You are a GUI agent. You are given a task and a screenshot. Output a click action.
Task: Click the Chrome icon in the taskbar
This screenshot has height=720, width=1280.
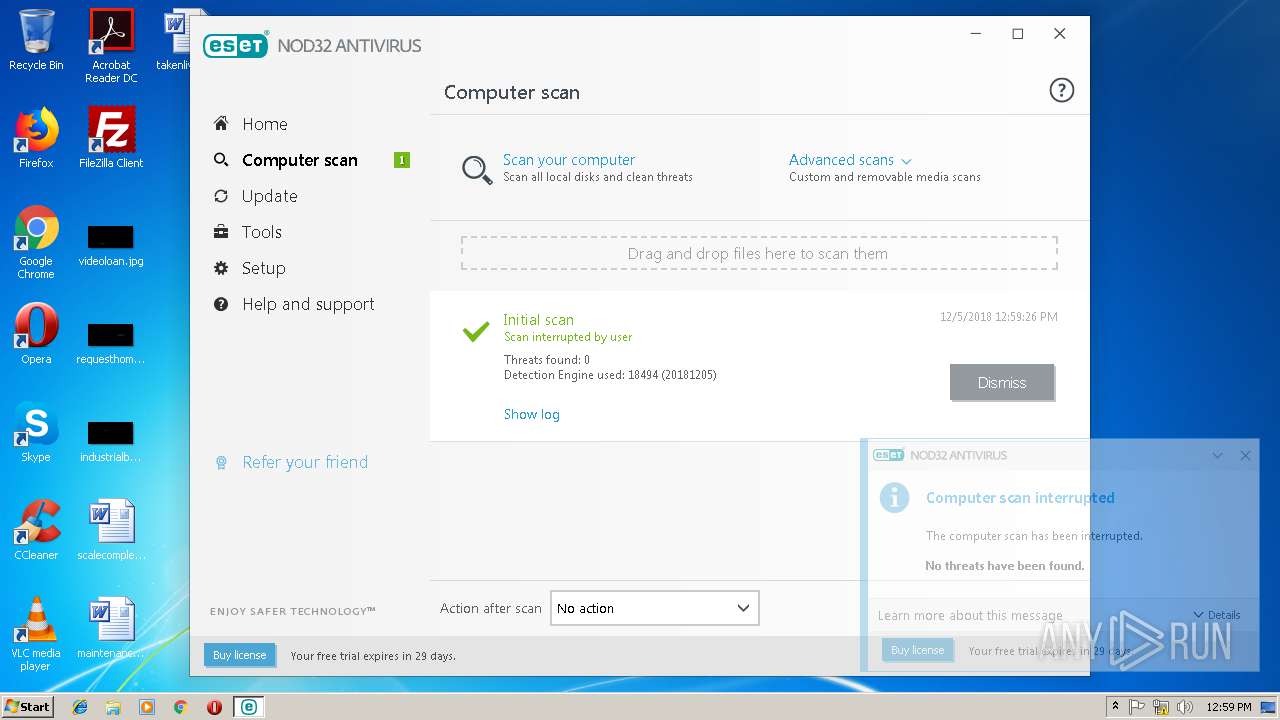[180, 707]
